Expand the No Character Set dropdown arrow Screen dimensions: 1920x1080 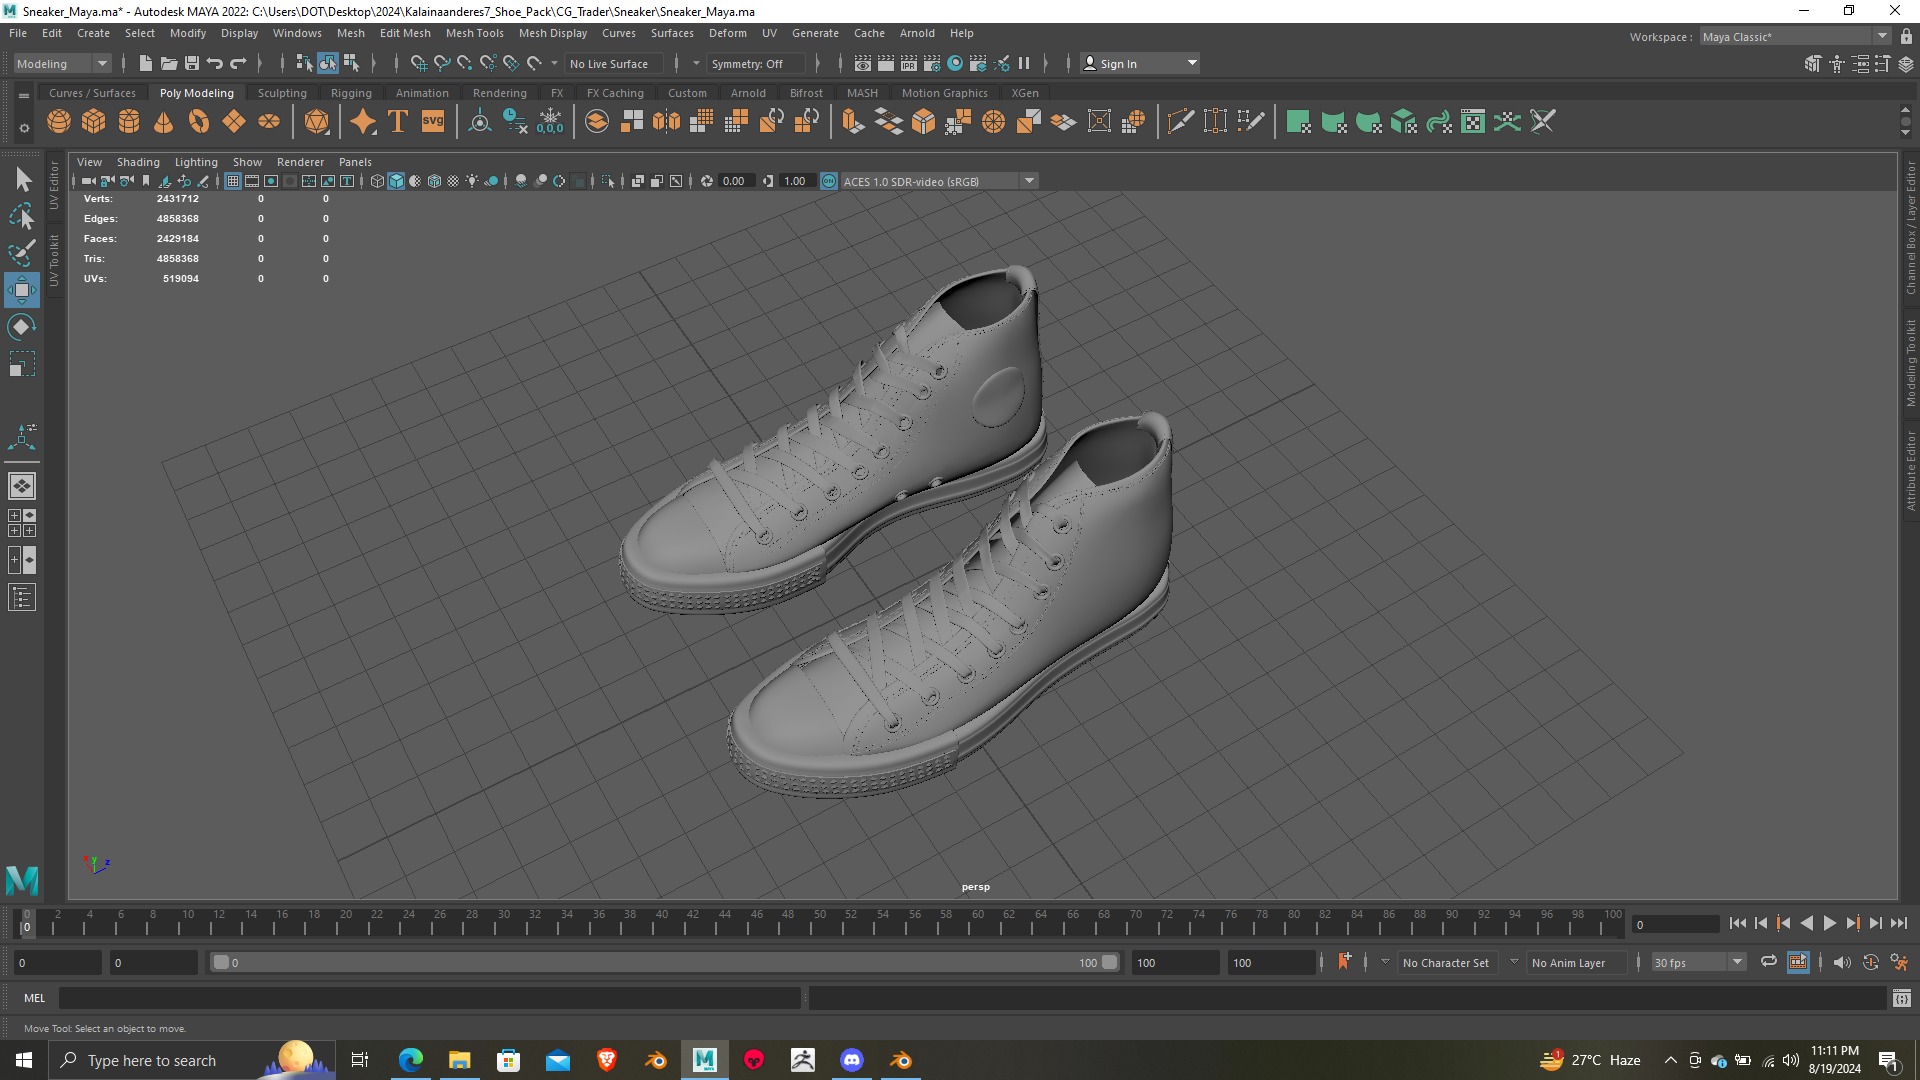click(1385, 962)
